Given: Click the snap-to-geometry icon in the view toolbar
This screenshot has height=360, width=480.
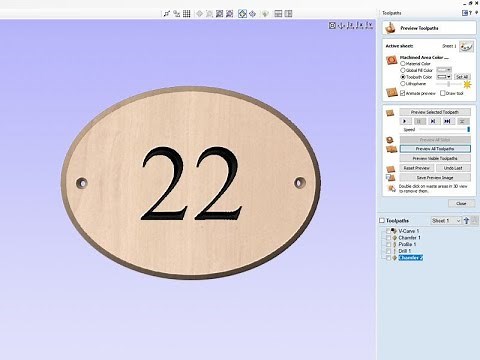Looking at the screenshot, I should 167,14.
